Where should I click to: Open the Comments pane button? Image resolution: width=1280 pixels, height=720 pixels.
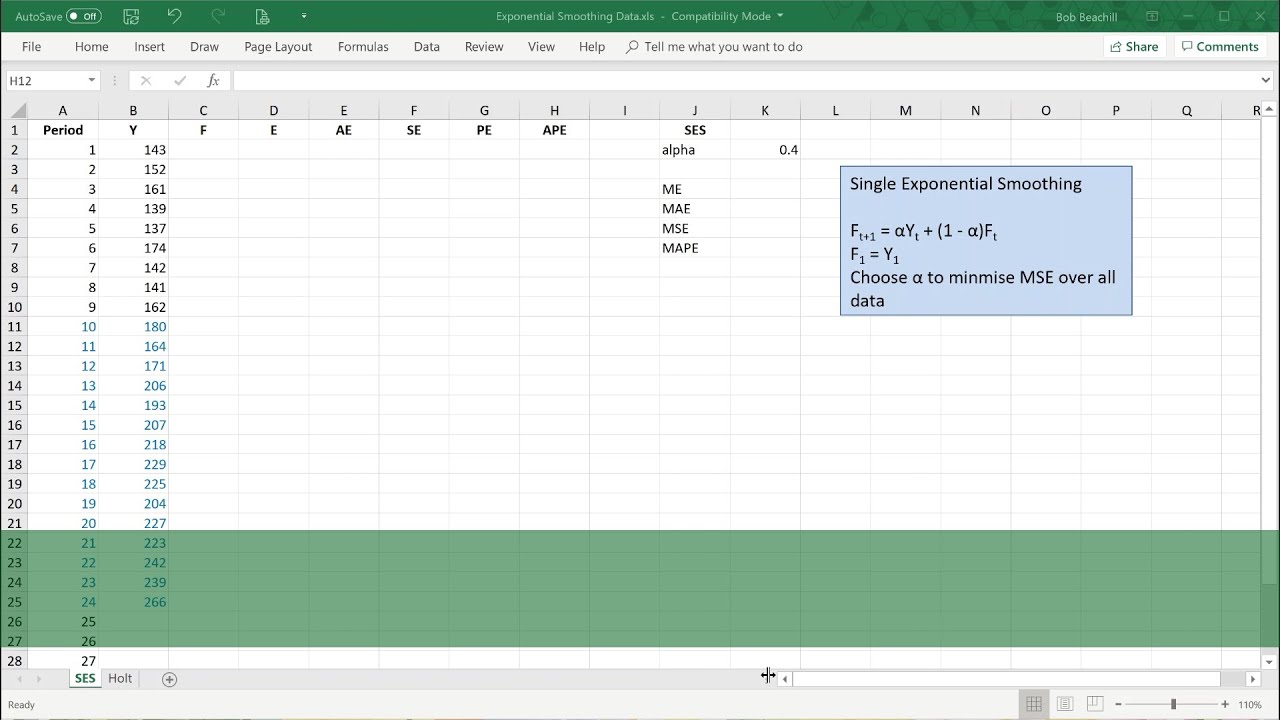1218,47
